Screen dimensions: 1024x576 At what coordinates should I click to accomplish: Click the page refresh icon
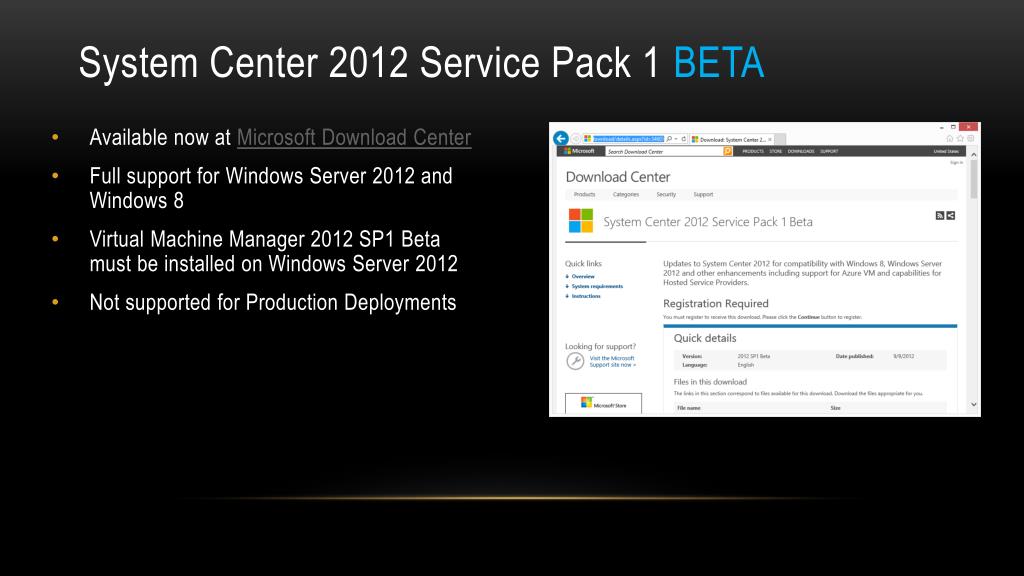[684, 139]
